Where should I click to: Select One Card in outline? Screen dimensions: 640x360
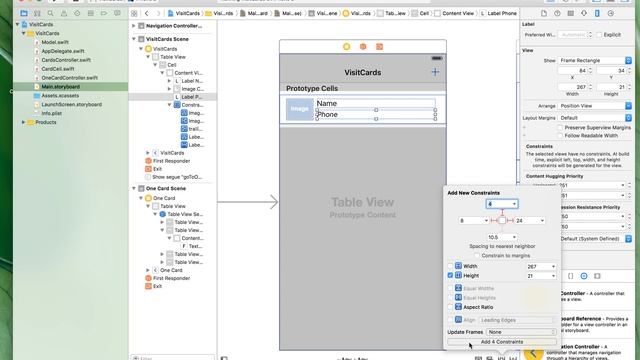point(164,198)
